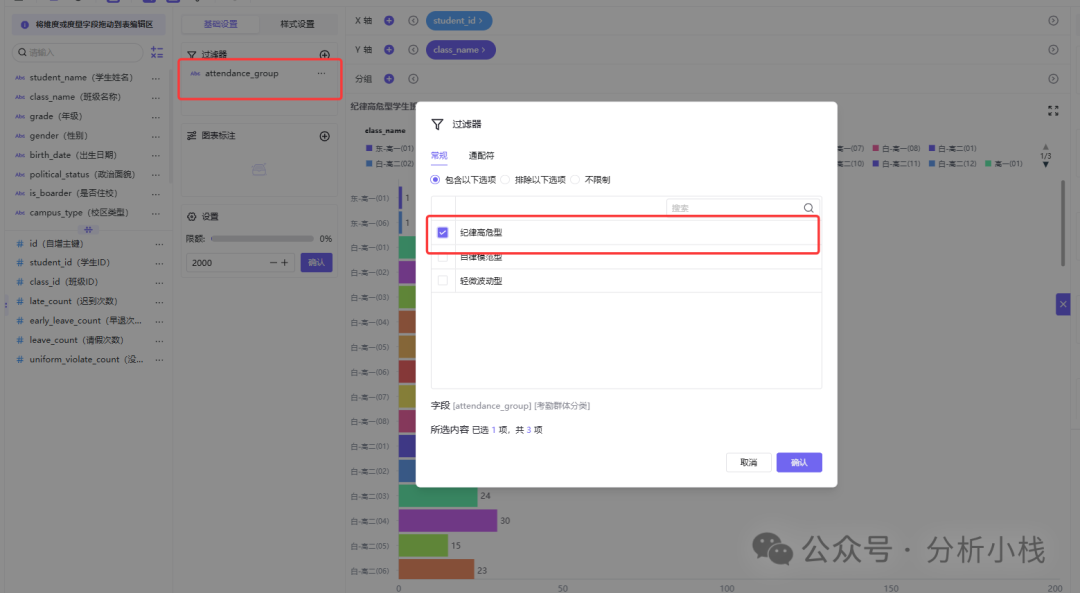Click the info icon in the drag hint banner
Screen dimensions: 1080x593
tap(25, 25)
